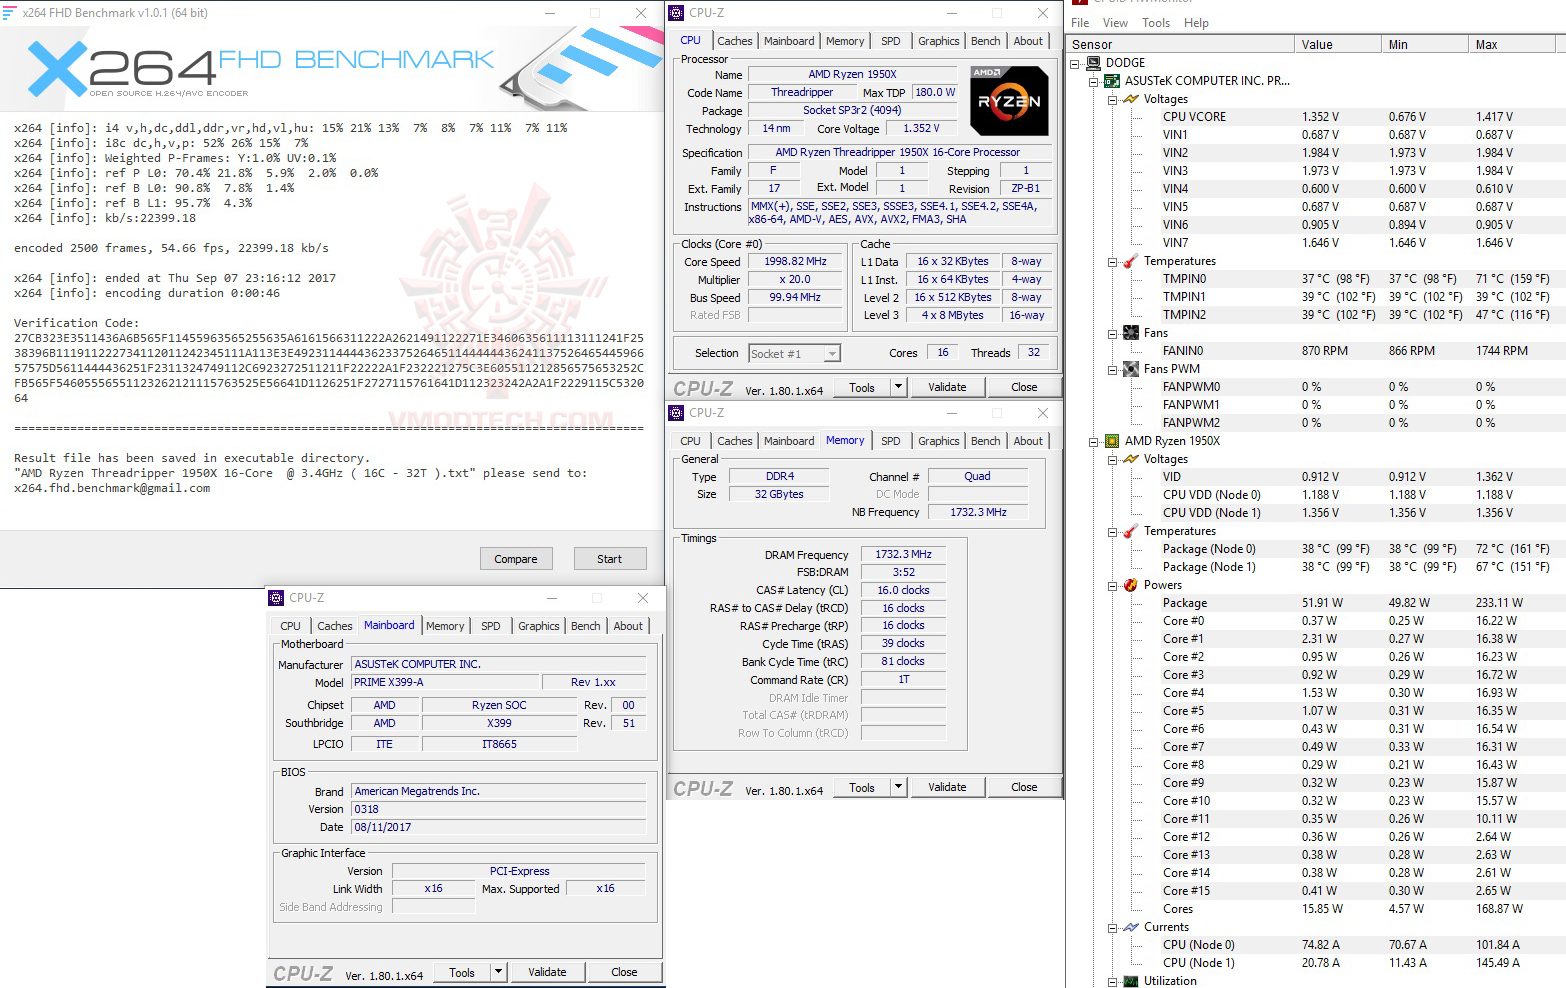Screen dimensions: 1566x988
Task: Click the AMD Ryzen logo in CPU-Z
Action: pyautogui.click(x=1008, y=101)
